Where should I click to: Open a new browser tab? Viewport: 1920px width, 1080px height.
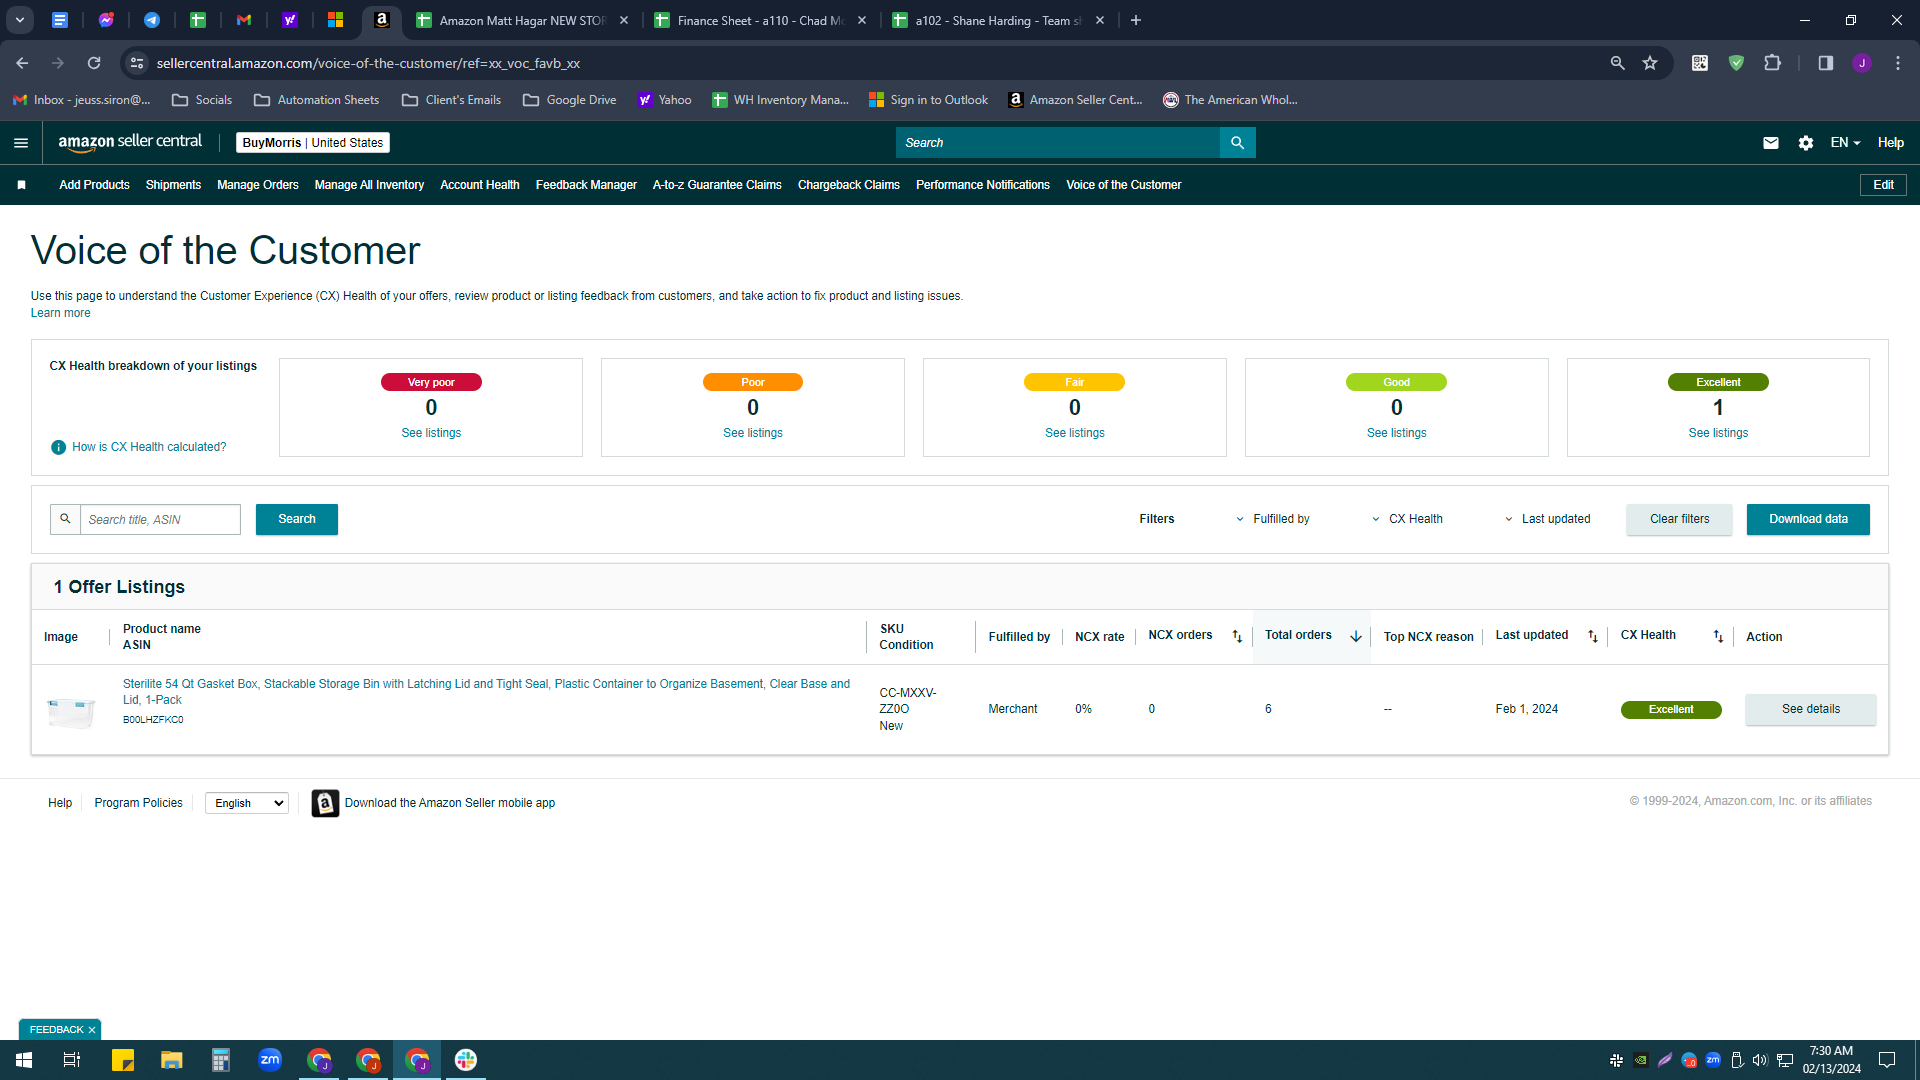tap(1136, 20)
